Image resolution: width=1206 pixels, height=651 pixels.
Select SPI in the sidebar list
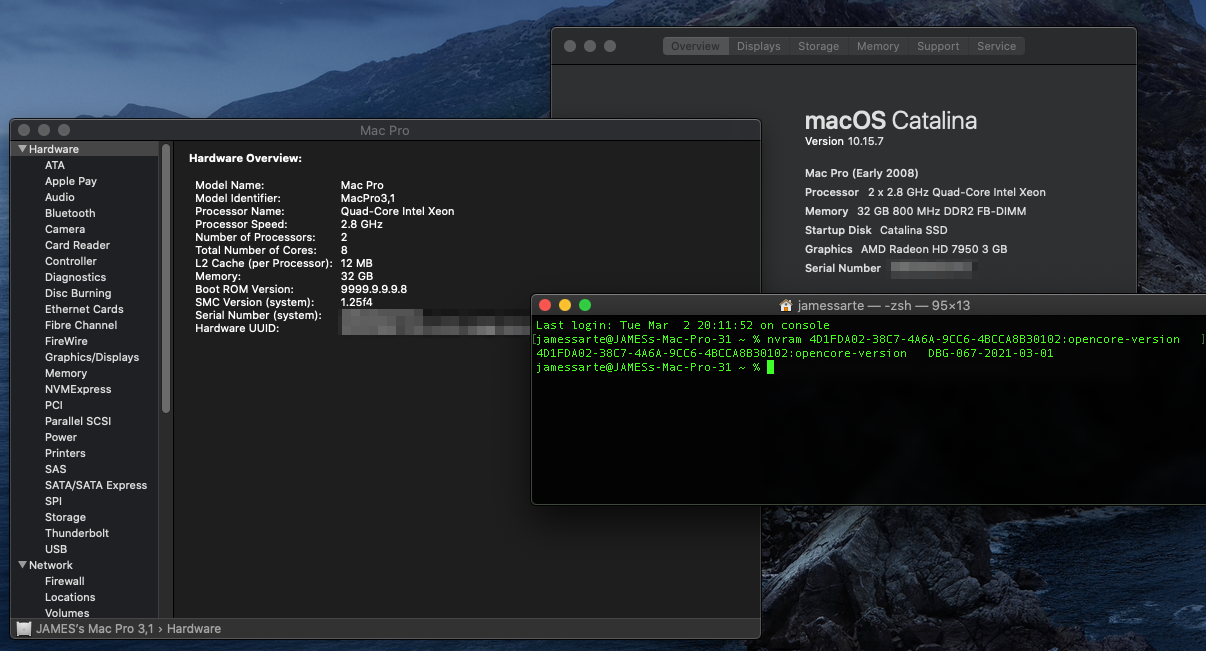pyautogui.click(x=53, y=501)
